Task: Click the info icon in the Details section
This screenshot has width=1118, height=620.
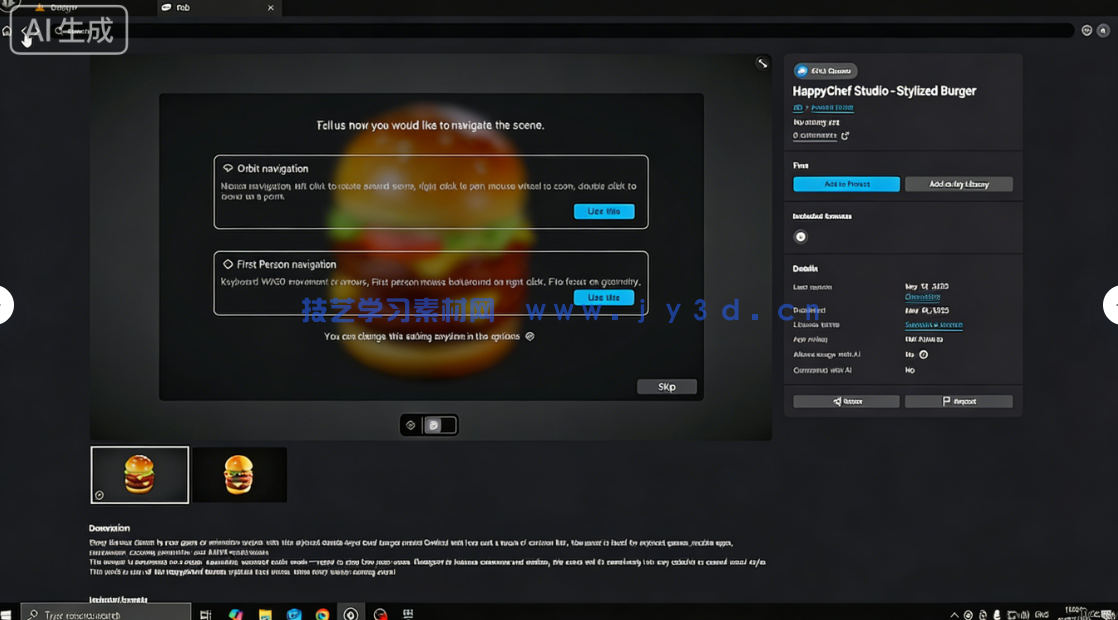Action: (x=923, y=354)
